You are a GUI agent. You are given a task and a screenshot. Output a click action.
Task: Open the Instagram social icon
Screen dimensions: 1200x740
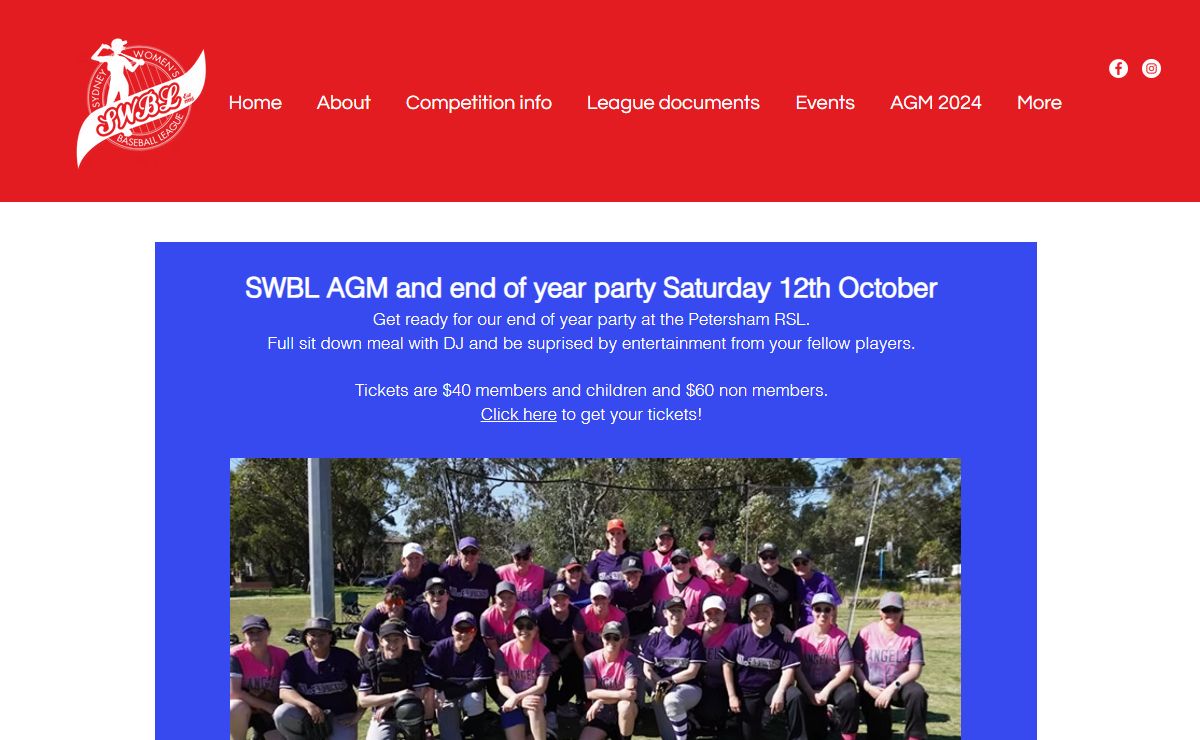1151,68
